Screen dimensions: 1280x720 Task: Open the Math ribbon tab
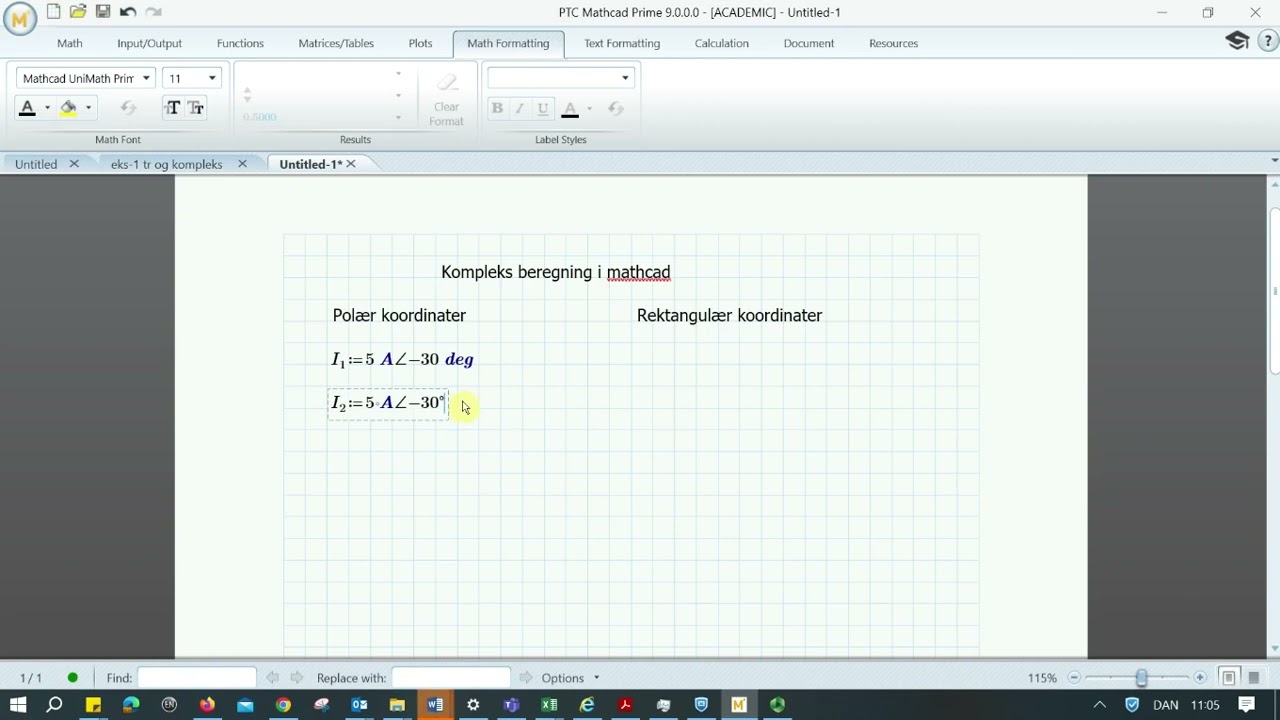(70, 43)
